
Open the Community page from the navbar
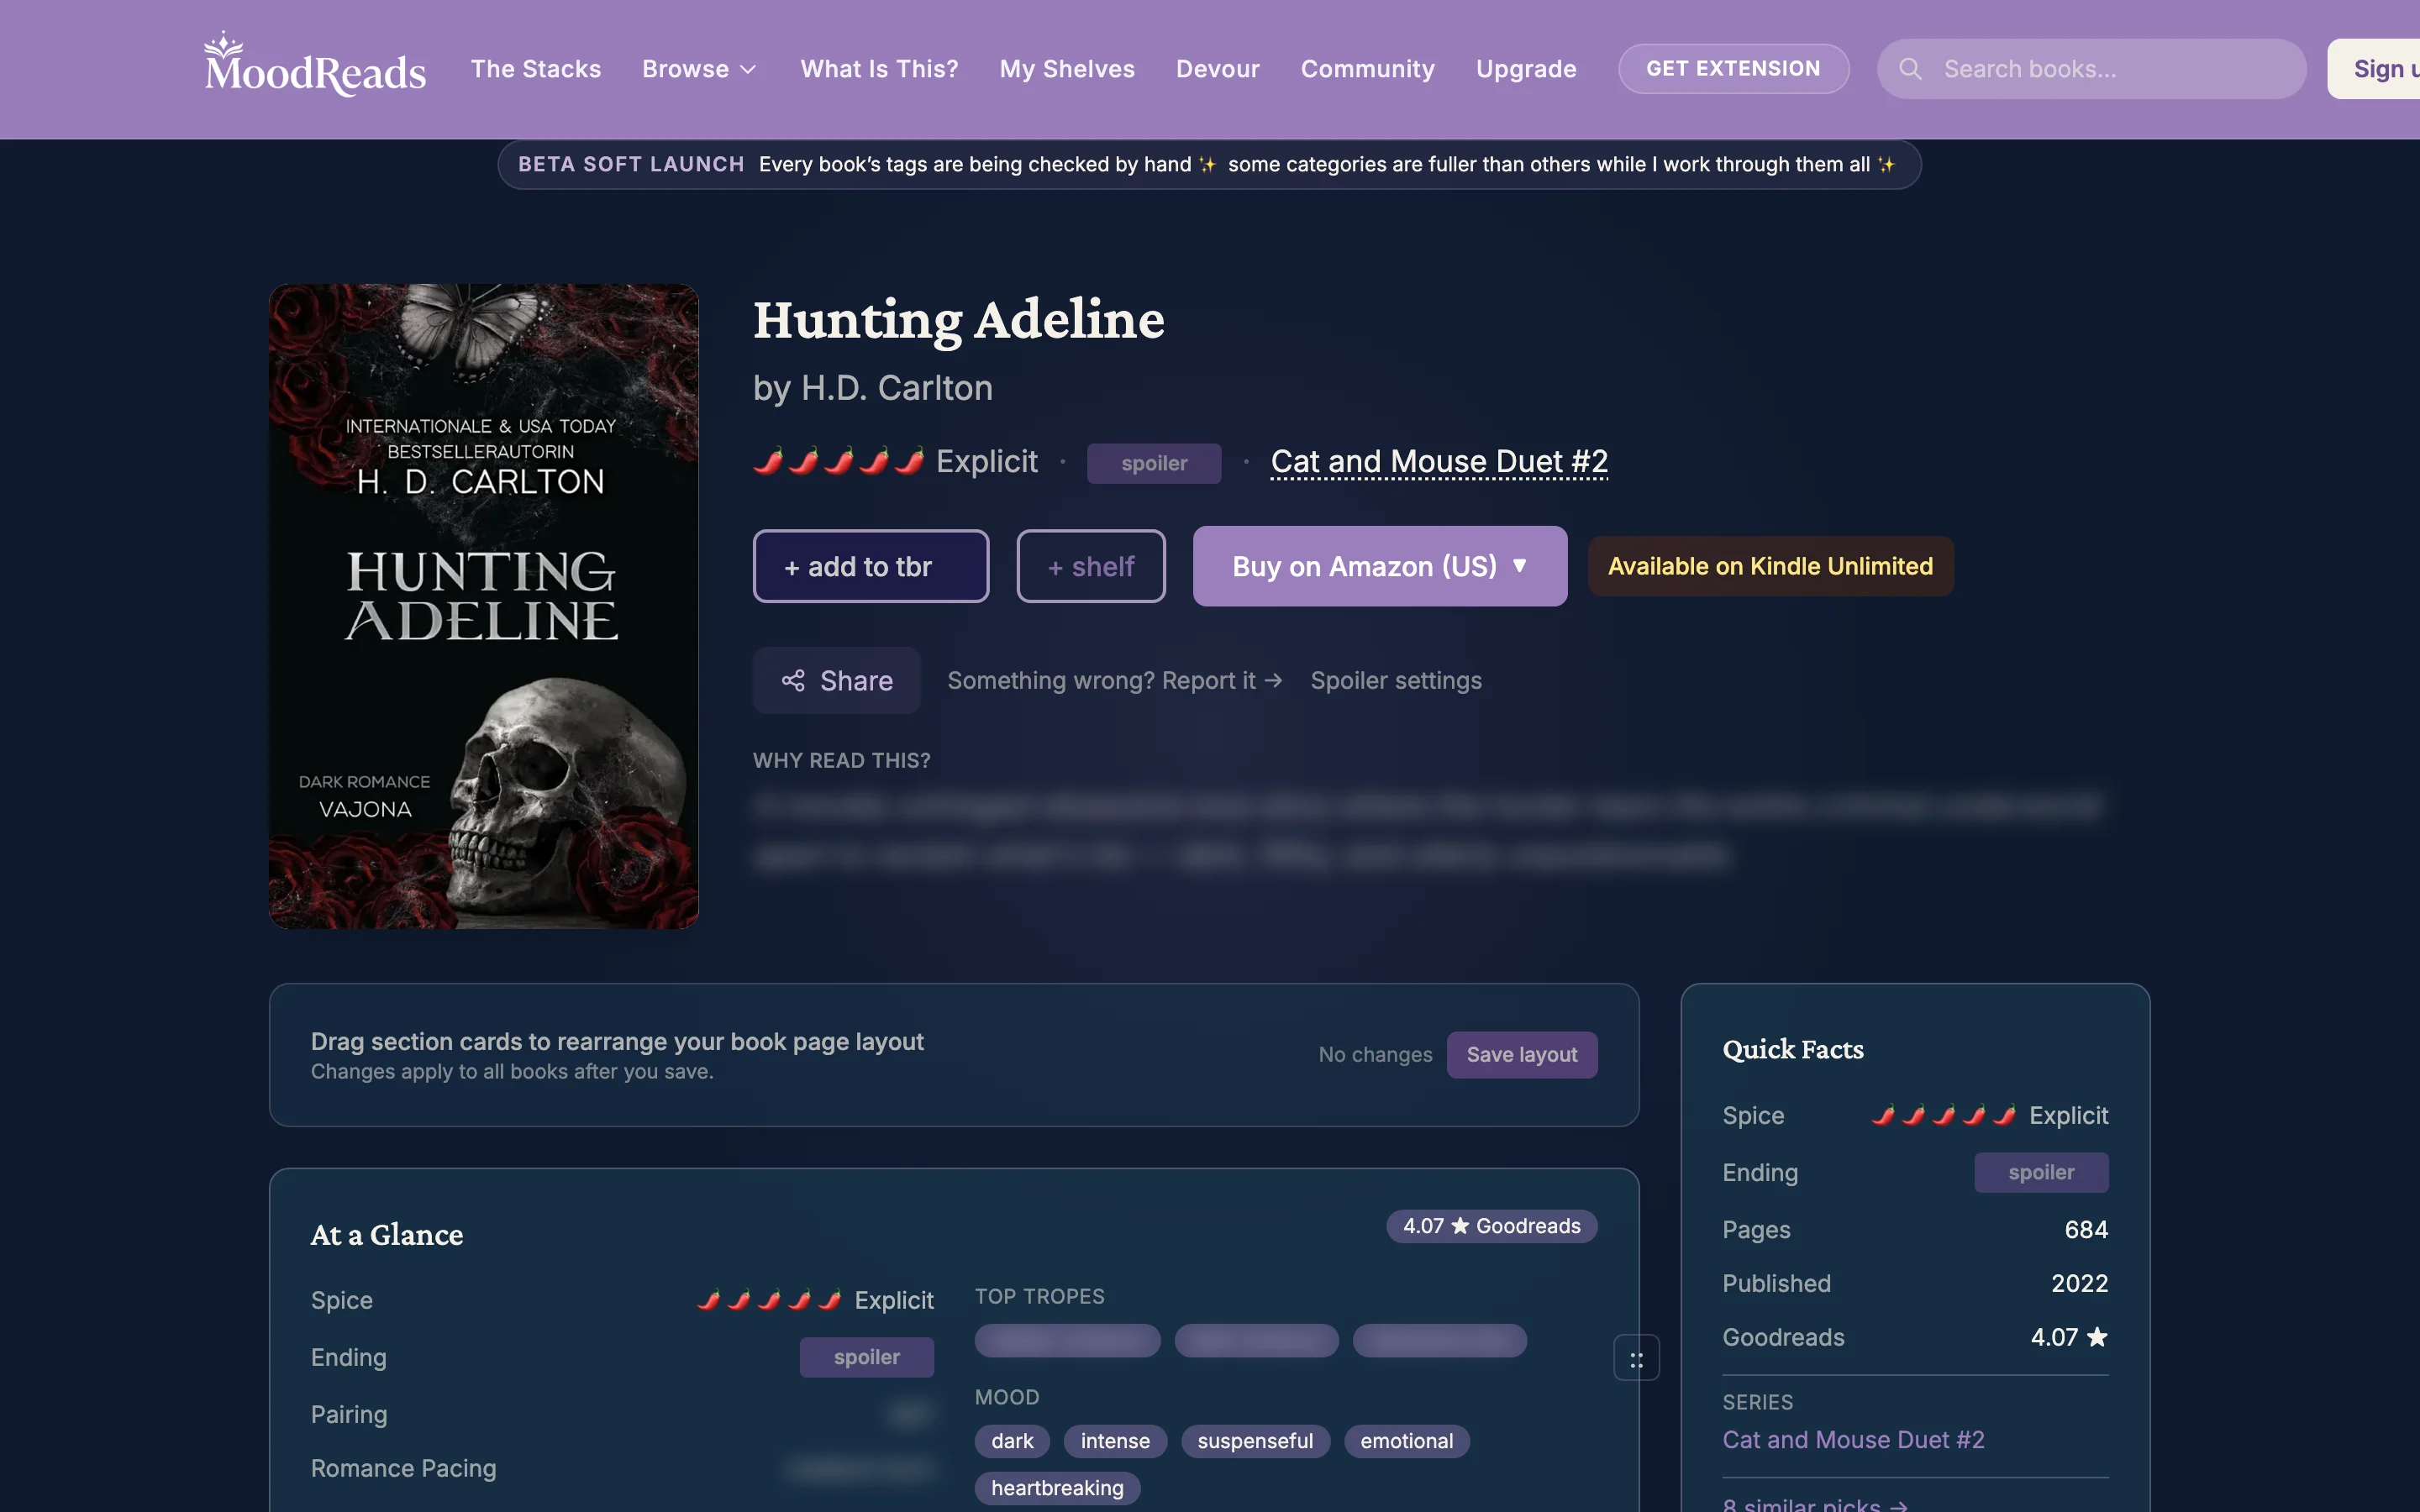click(1367, 68)
